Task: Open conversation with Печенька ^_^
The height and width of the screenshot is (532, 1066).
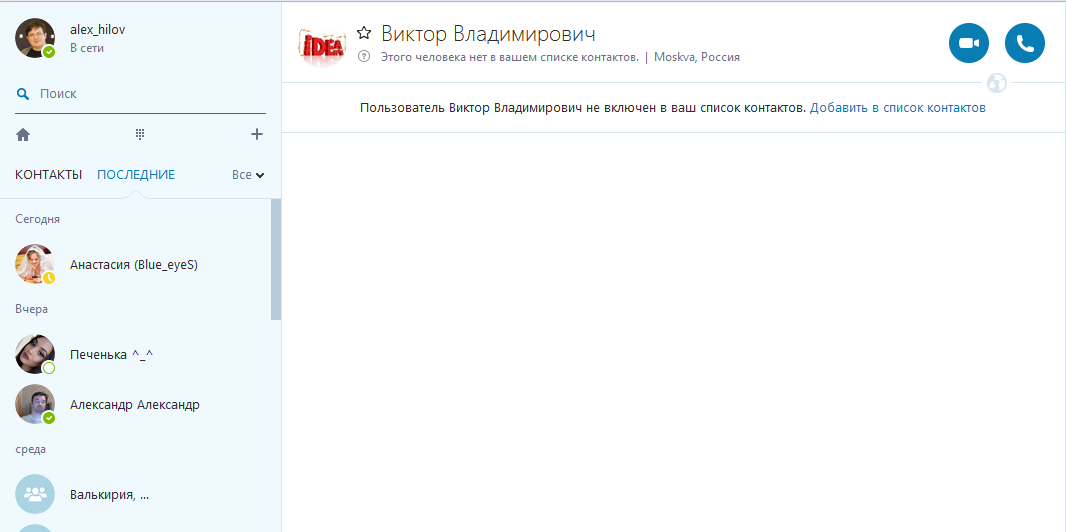Action: tap(111, 355)
